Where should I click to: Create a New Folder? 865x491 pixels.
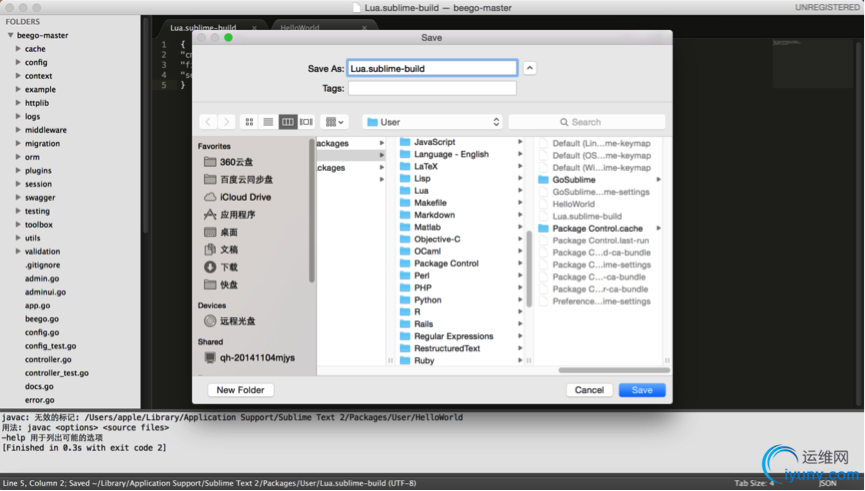(241, 390)
